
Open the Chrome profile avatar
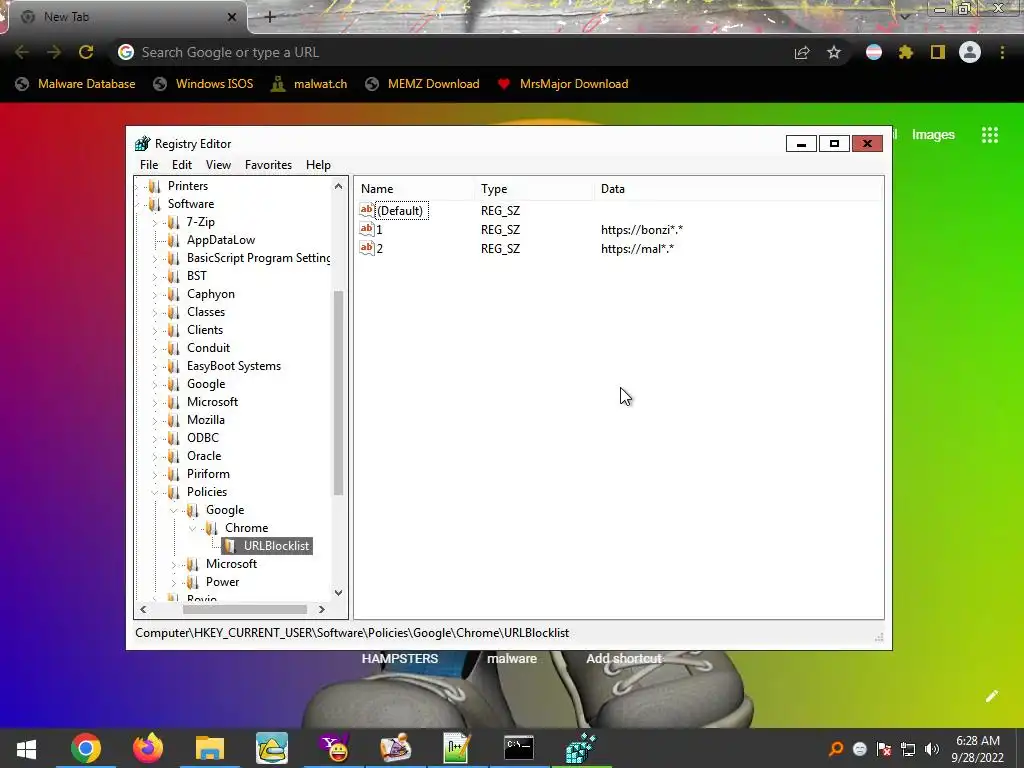tap(970, 52)
